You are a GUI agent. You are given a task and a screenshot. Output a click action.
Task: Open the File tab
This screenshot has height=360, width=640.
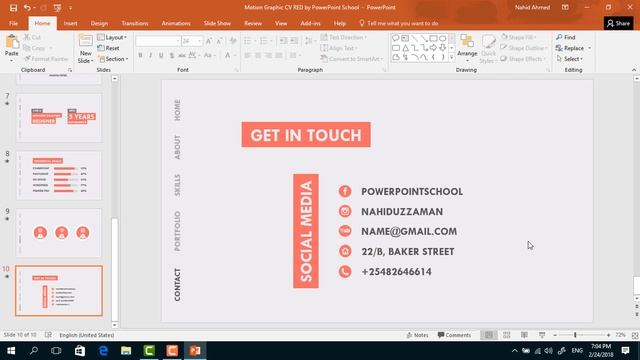pos(13,23)
